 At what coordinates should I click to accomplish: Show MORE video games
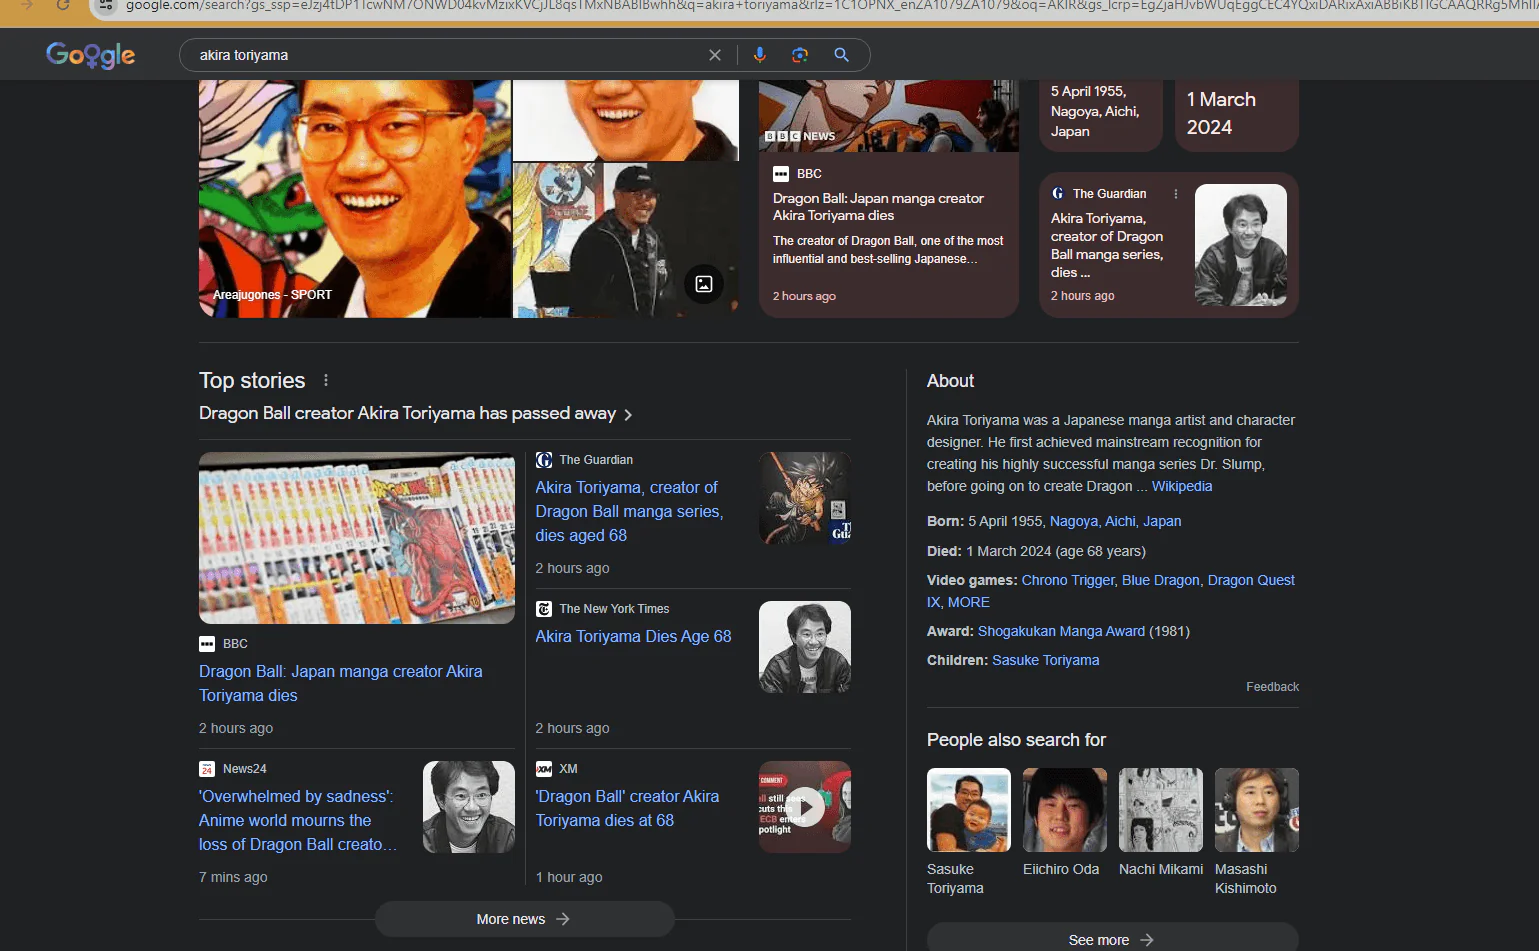[x=969, y=602]
